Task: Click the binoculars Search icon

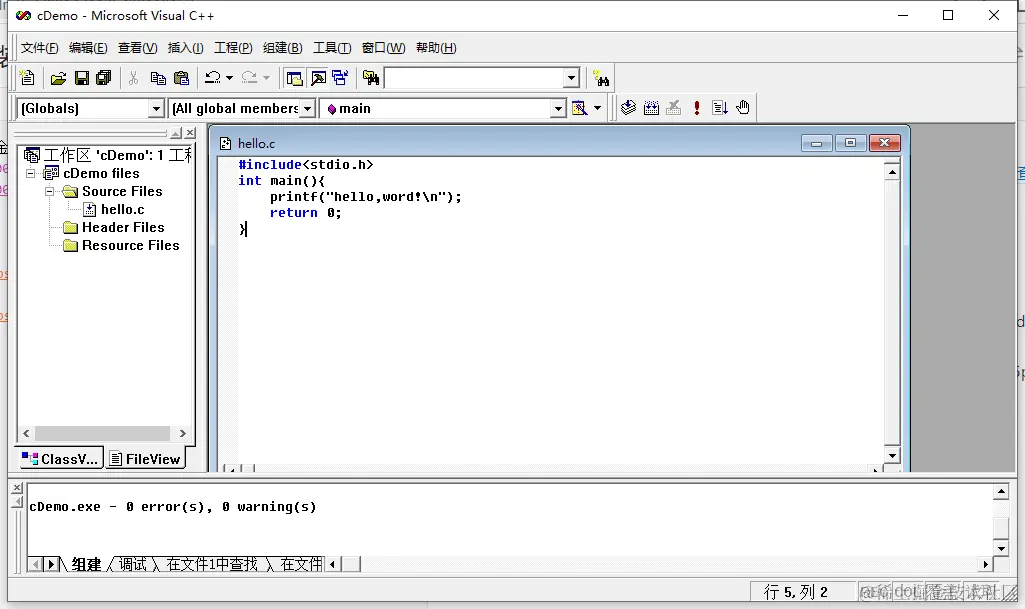Action: pyautogui.click(x=601, y=79)
